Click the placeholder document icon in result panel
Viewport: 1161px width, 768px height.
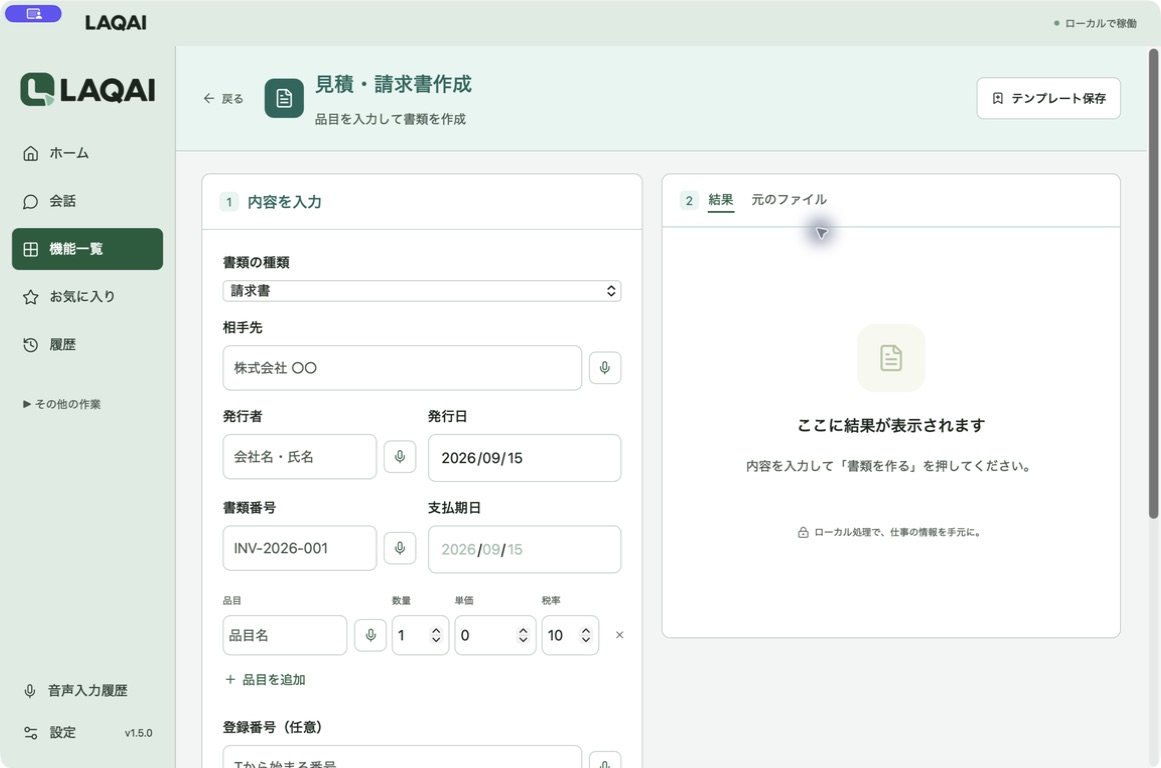coord(891,358)
